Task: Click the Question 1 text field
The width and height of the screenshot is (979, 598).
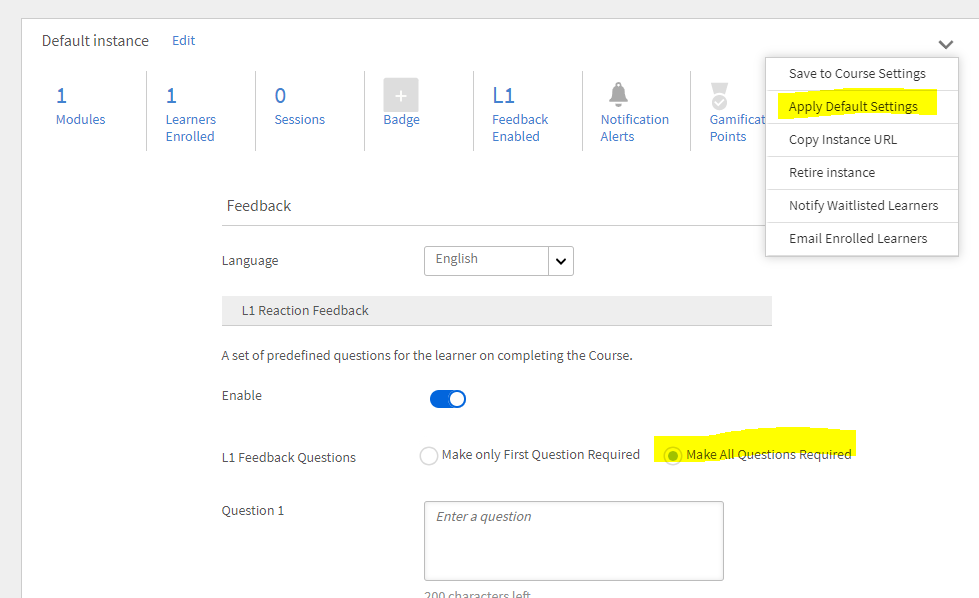Action: tap(573, 540)
